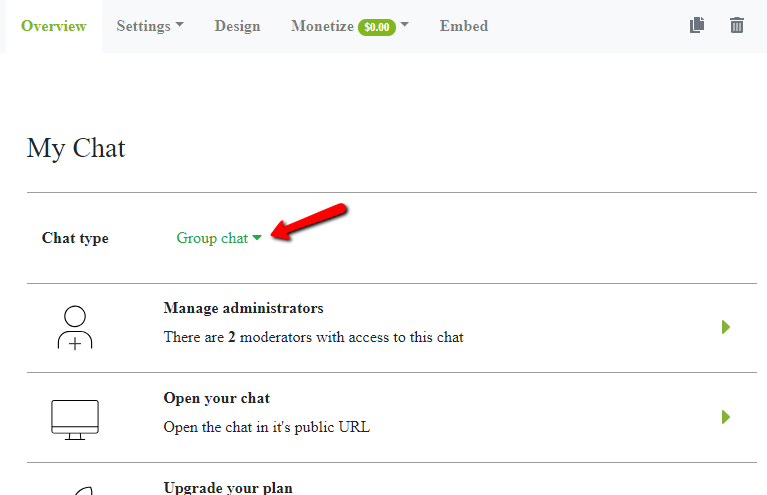Open the Settings tab
767x495 pixels.
143,26
